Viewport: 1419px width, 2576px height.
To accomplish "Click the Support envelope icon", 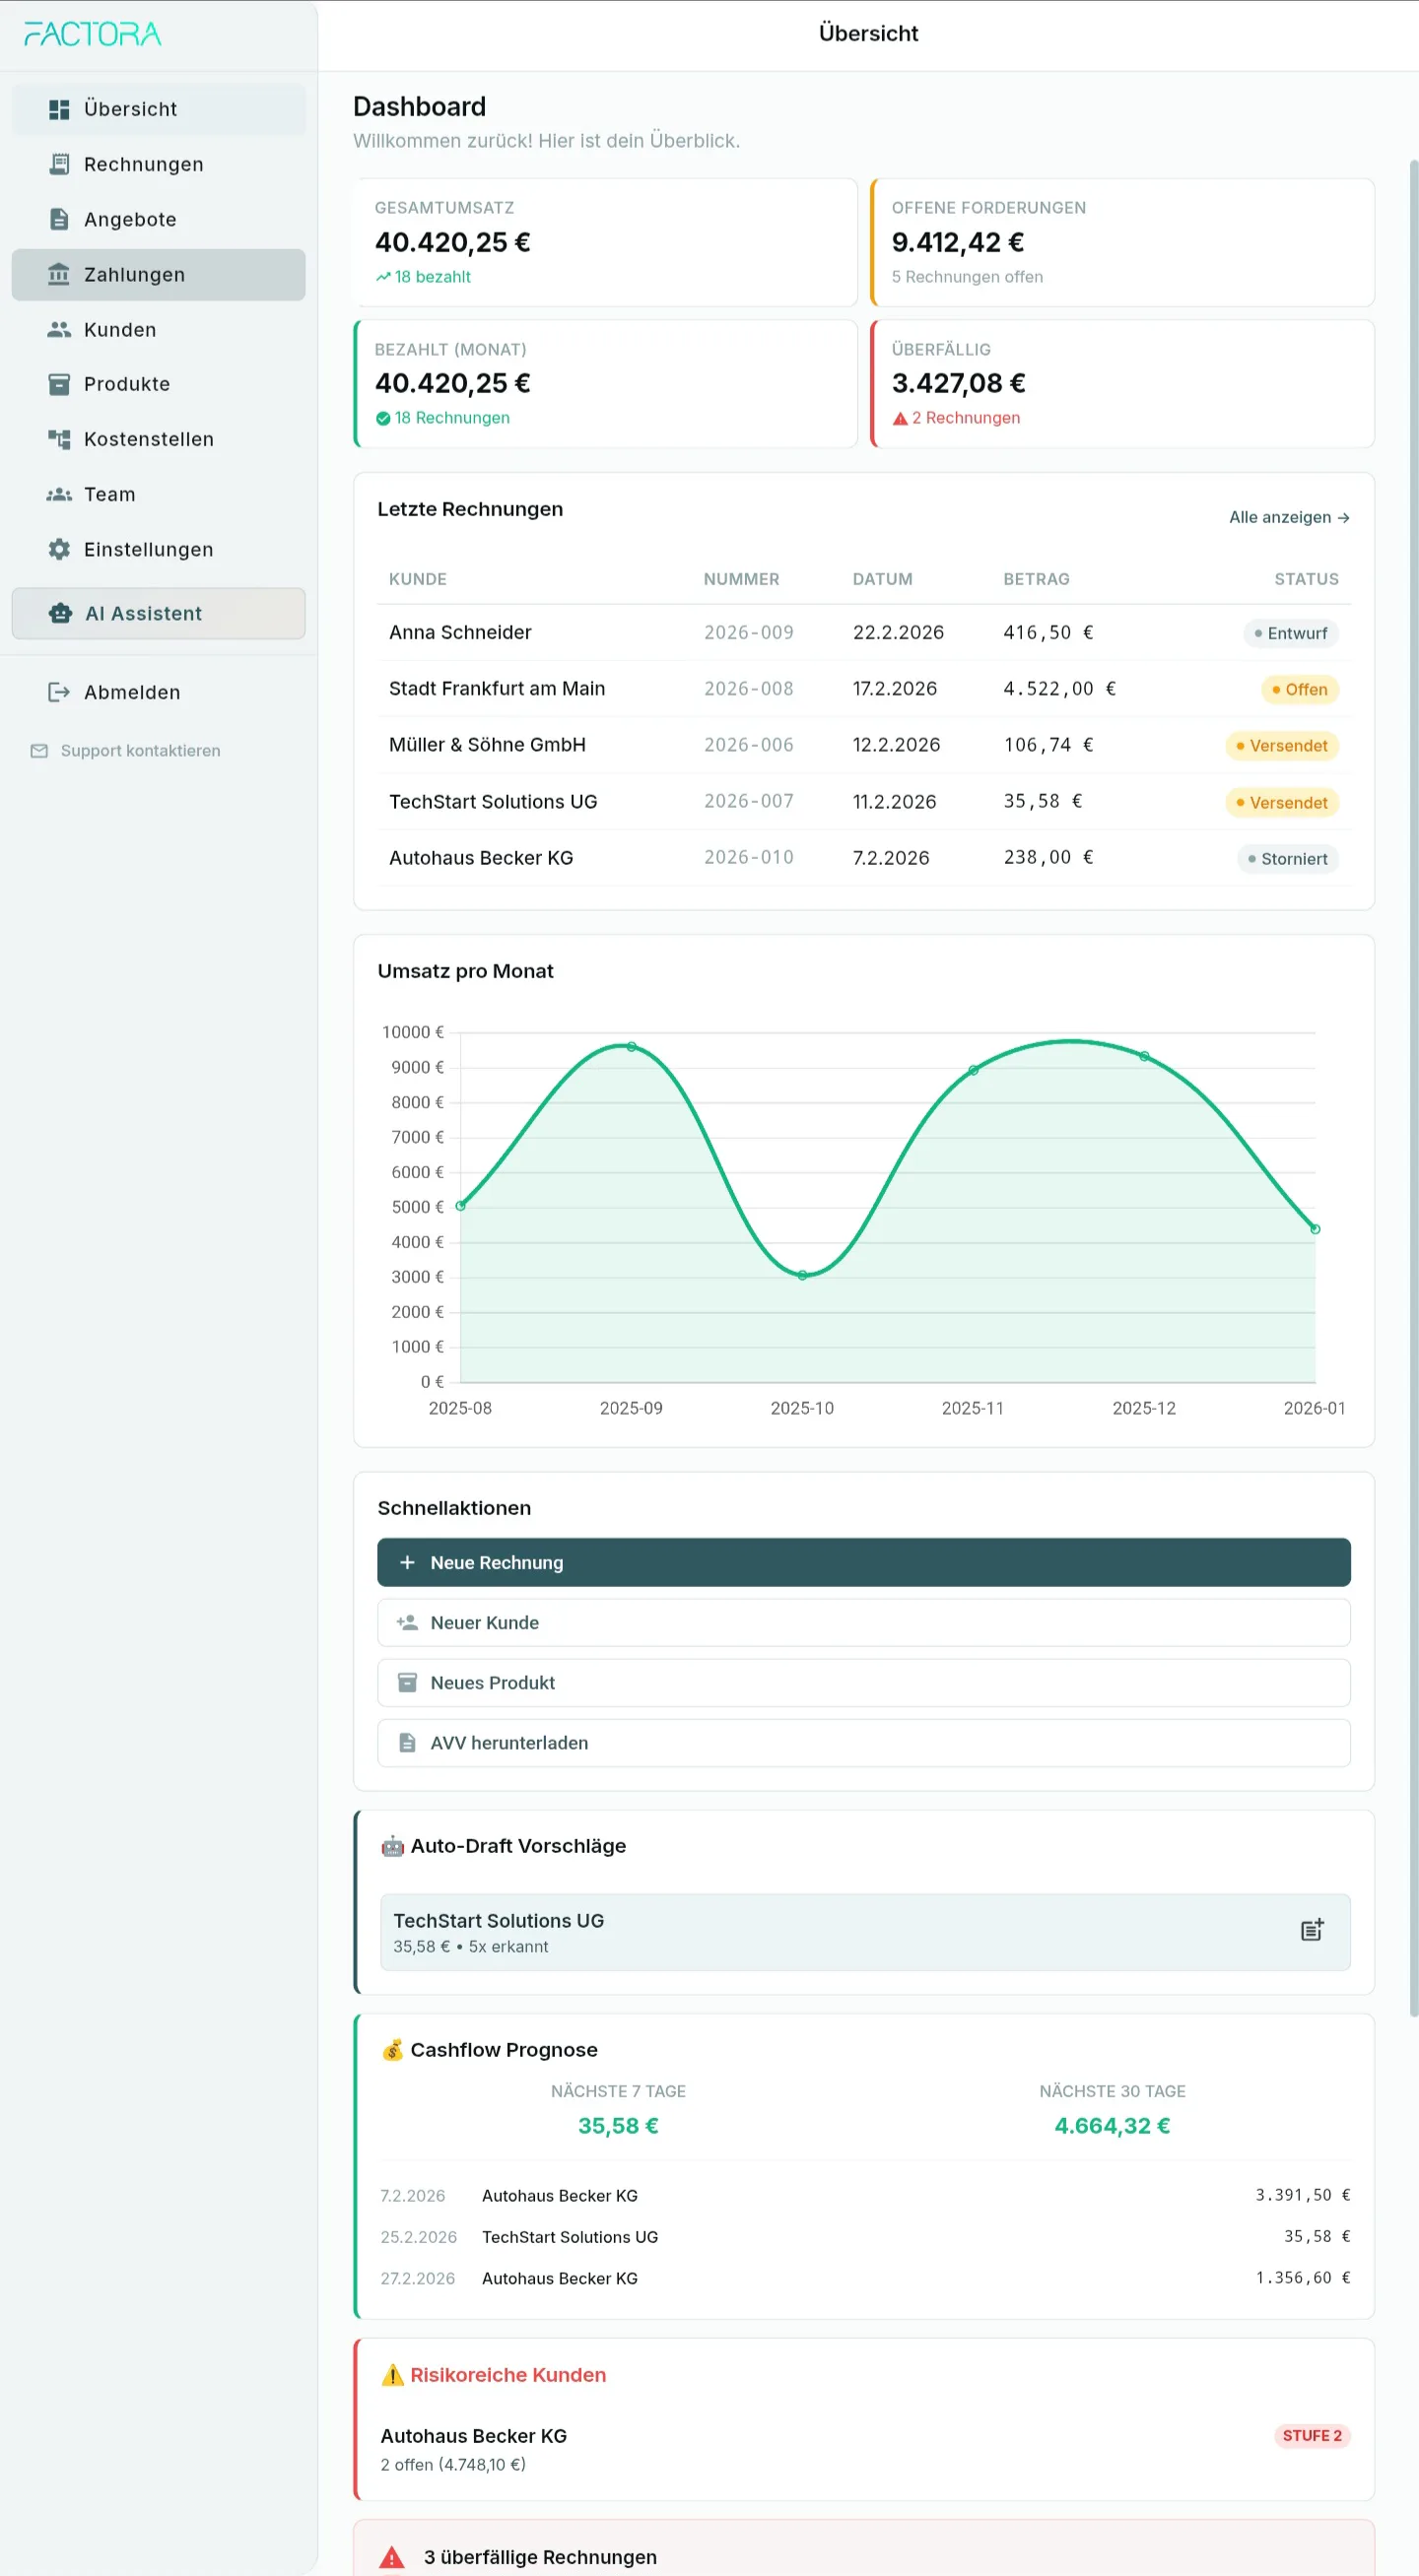I will [x=39, y=751].
